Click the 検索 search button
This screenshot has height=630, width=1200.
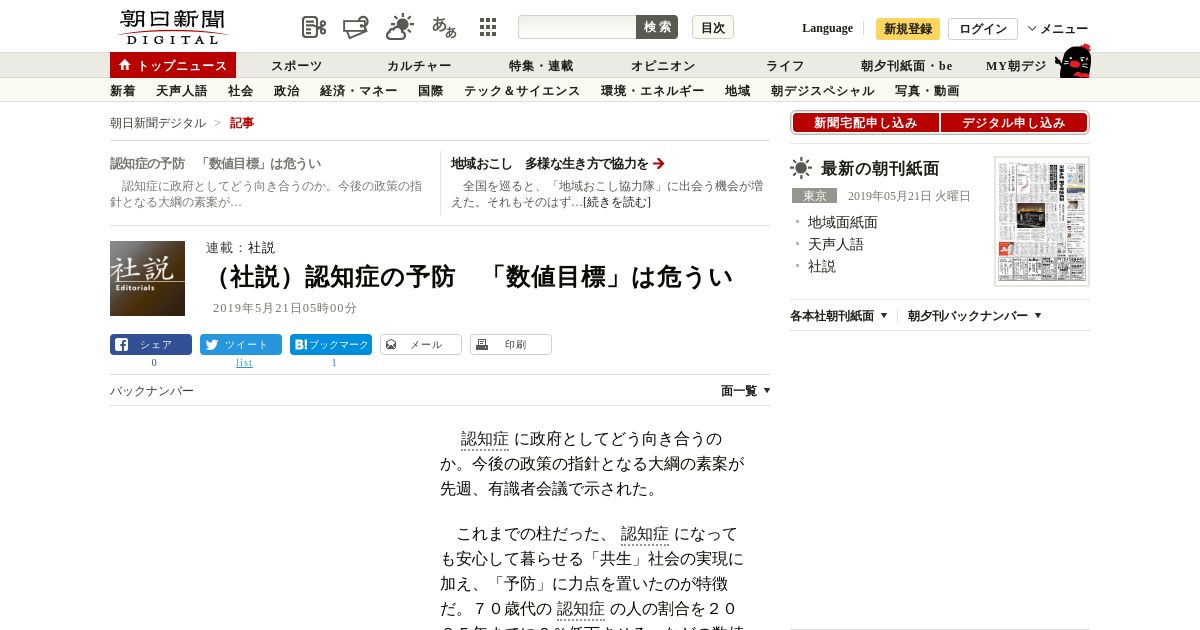click(x=657, y=27)
